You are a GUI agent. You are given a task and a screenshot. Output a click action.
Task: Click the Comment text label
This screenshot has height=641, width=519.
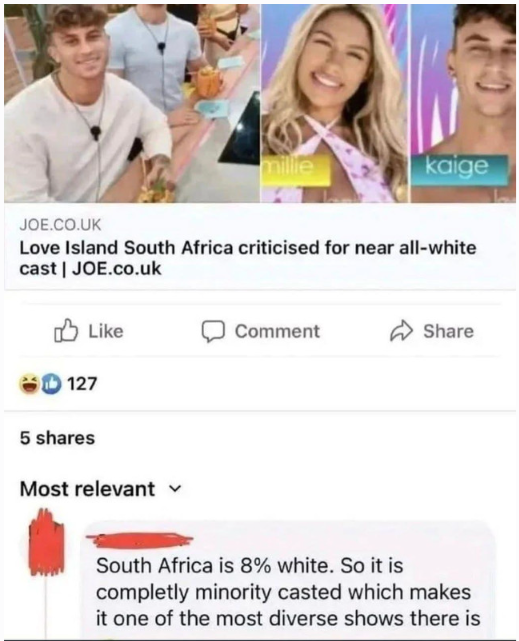click(x=277, y=331)
